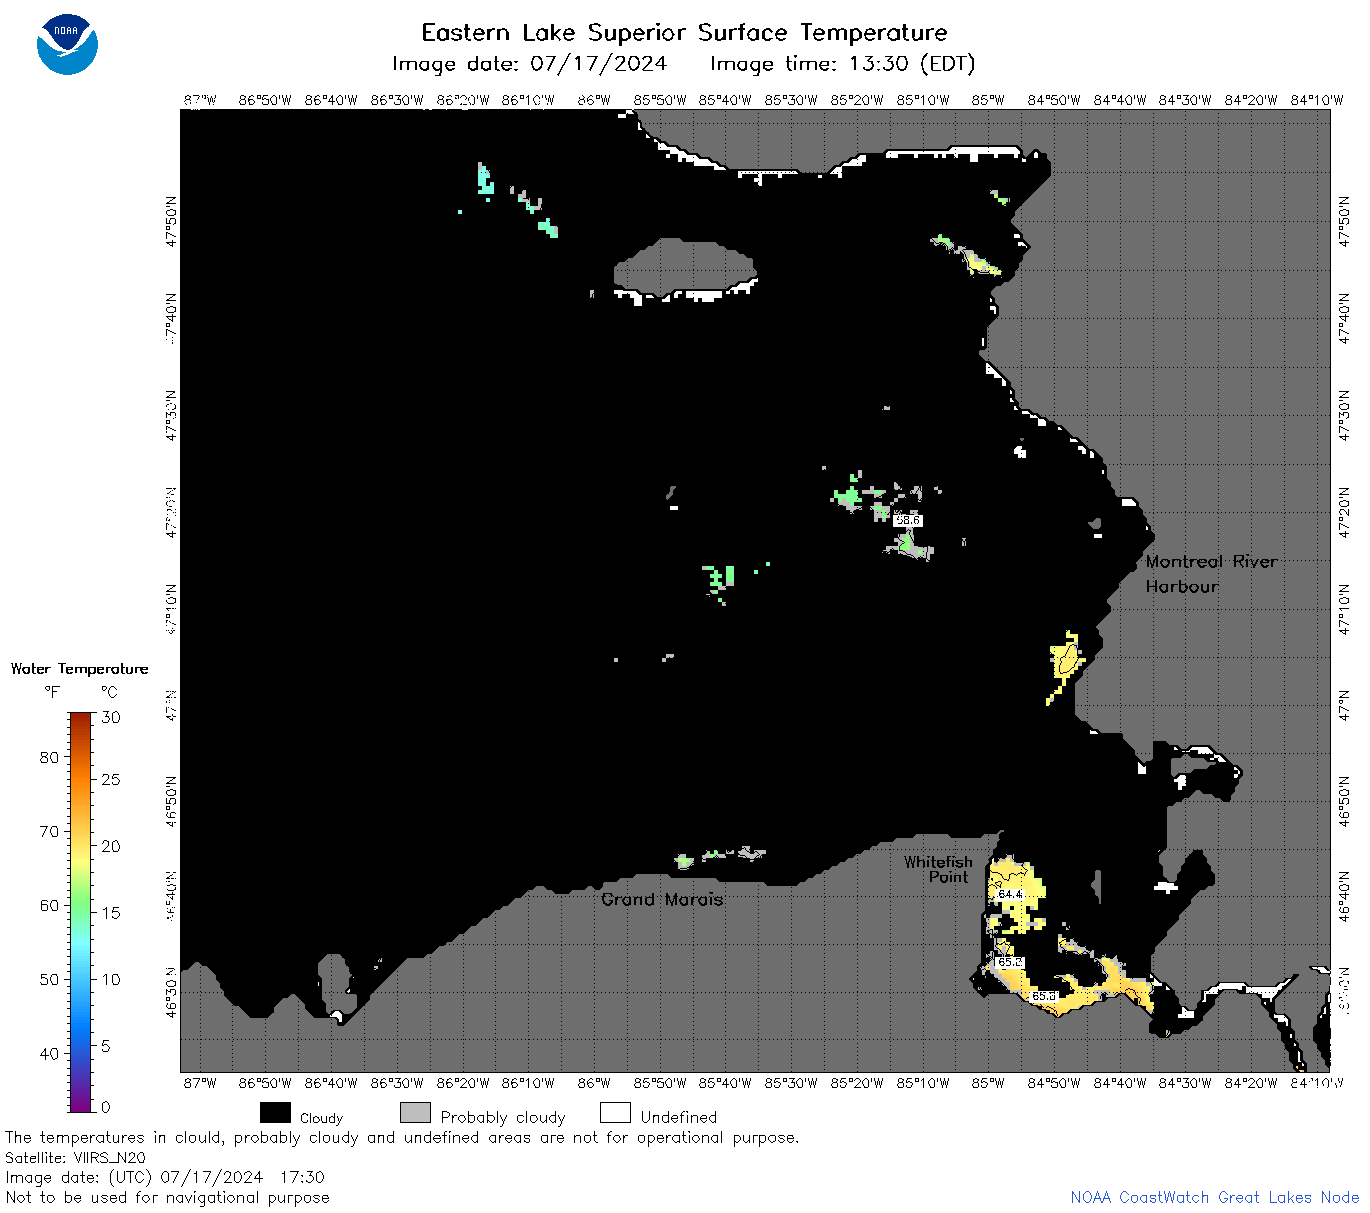The height and width of the screenshot is (1213, 1370).
Task: Click the 46°40'N label on the right axis
Action: (x=1344, y=895)
